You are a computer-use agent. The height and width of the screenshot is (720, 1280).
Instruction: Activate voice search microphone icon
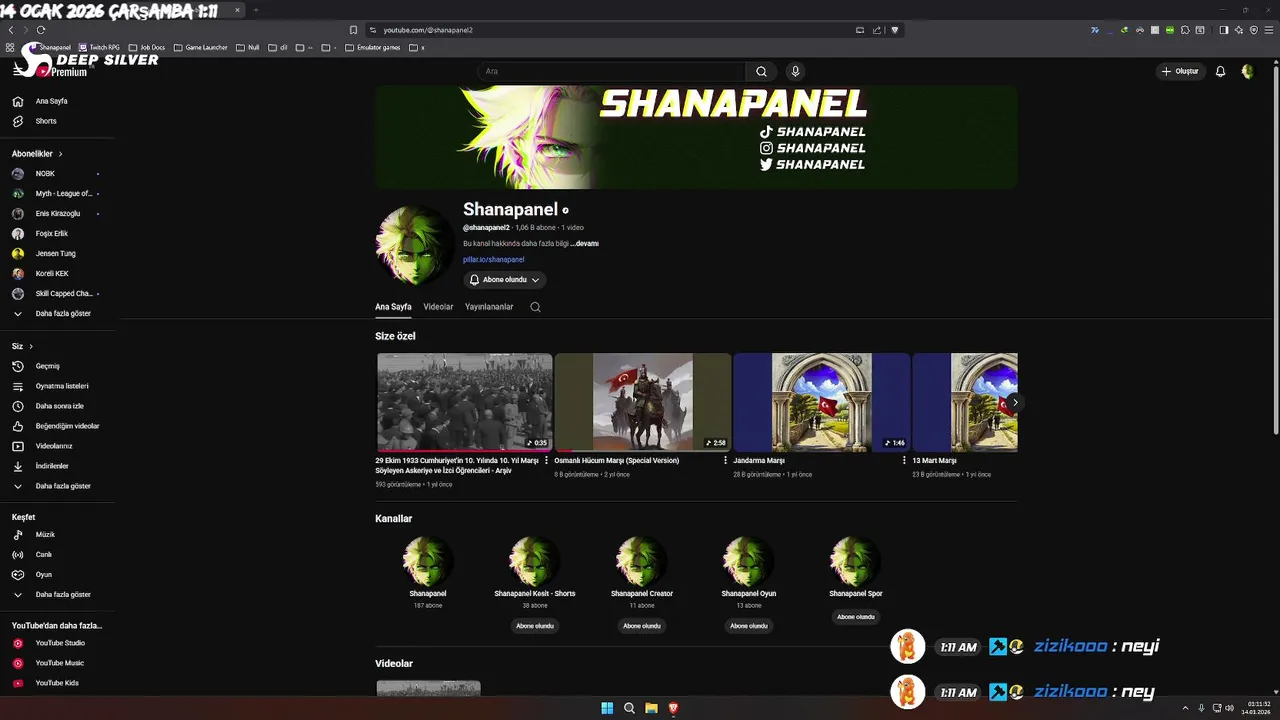[795, 71]
